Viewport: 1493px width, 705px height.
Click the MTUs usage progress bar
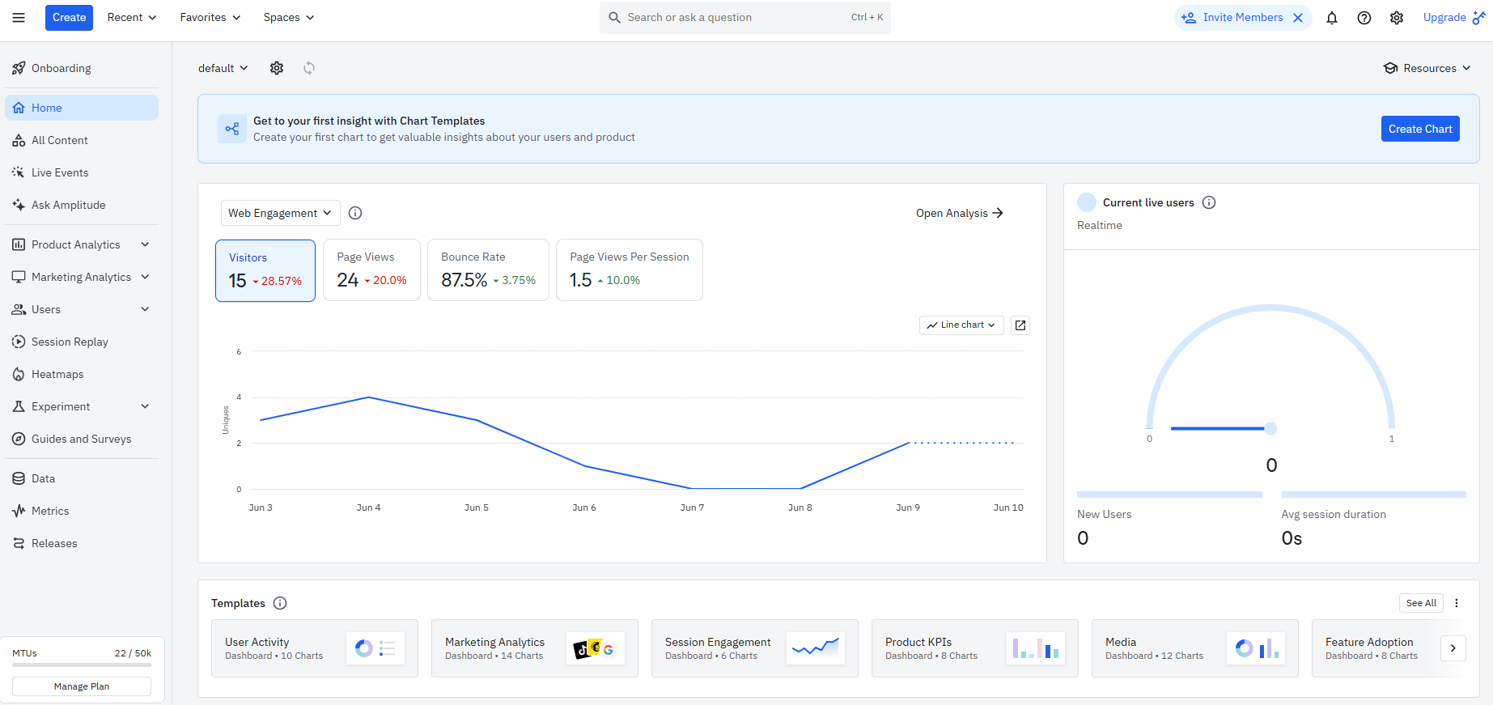82,666
